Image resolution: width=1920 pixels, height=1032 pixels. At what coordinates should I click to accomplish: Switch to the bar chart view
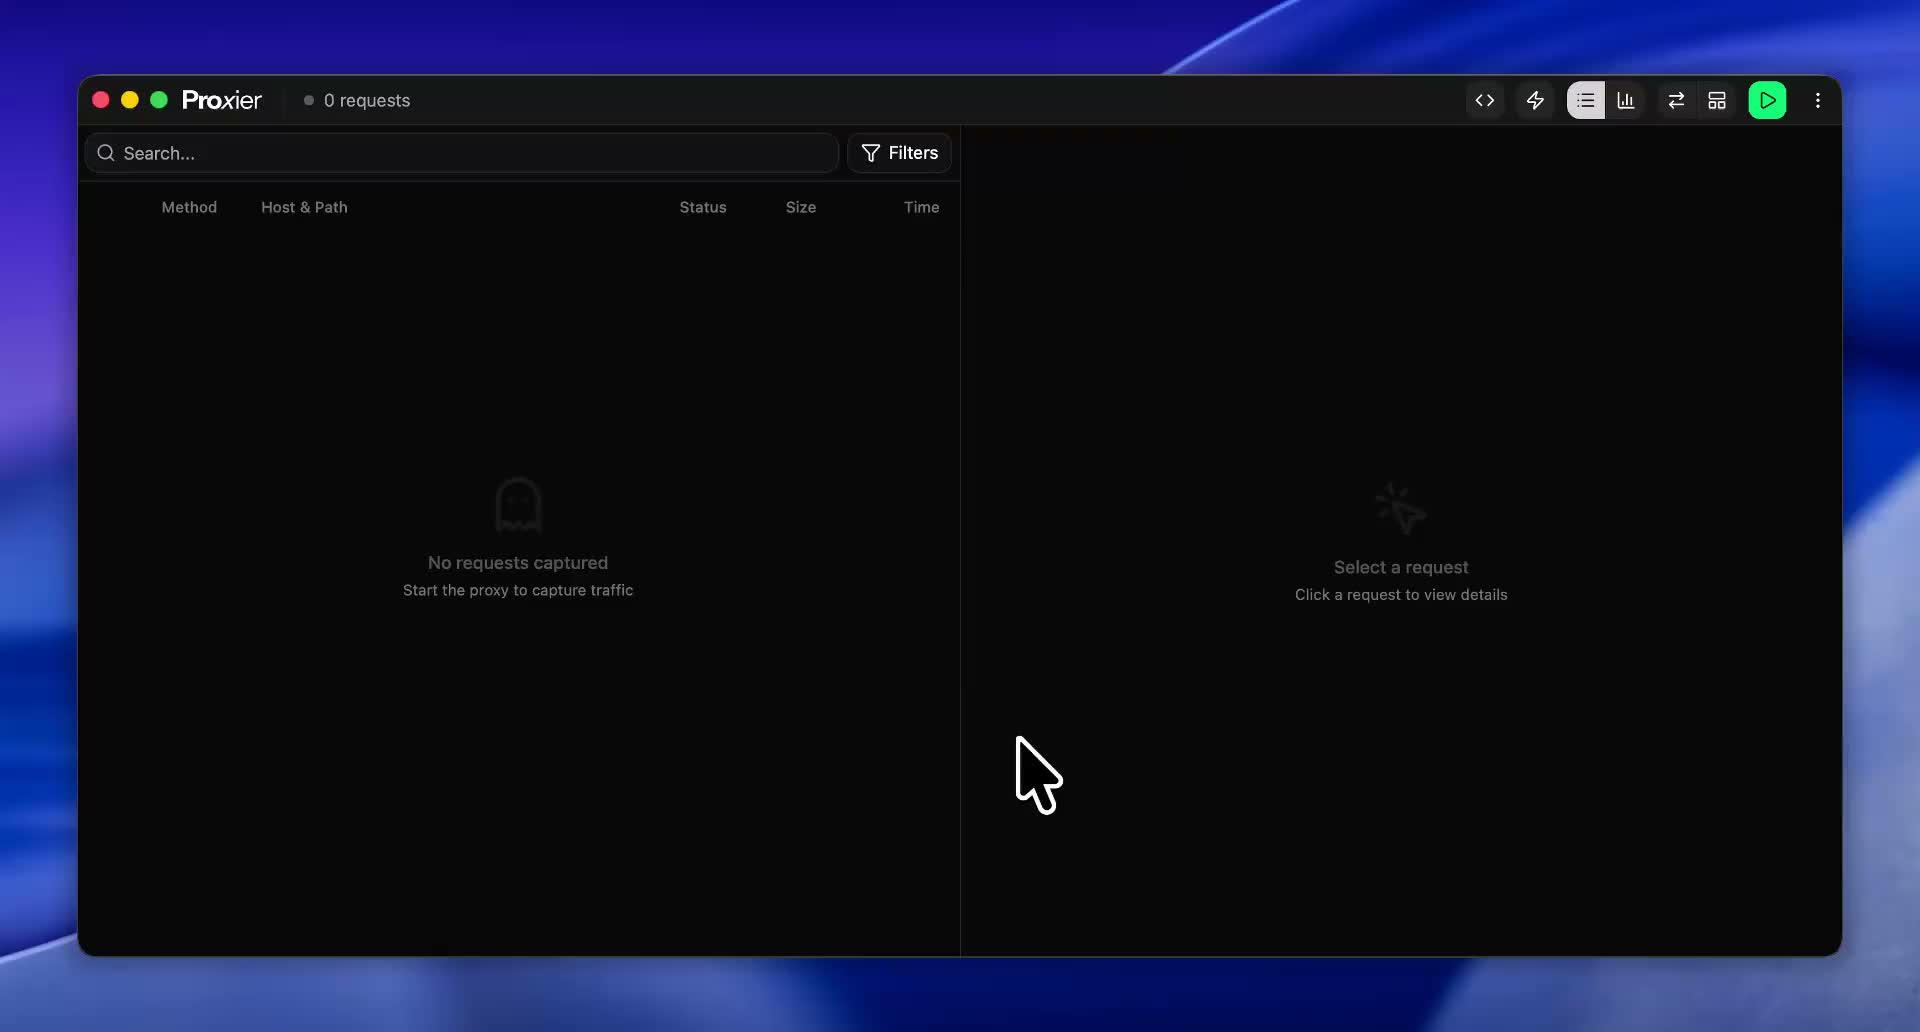point(1626,100)
